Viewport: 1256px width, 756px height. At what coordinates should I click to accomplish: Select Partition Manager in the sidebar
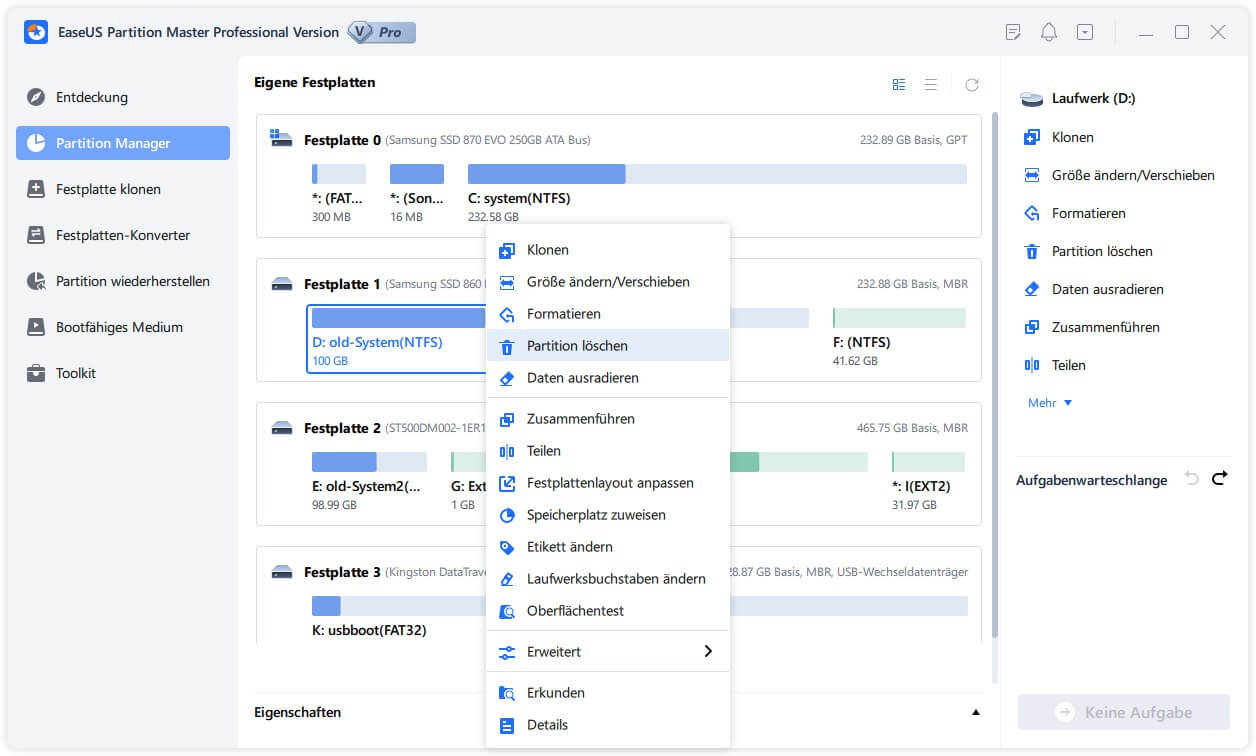tap(123, 143)
